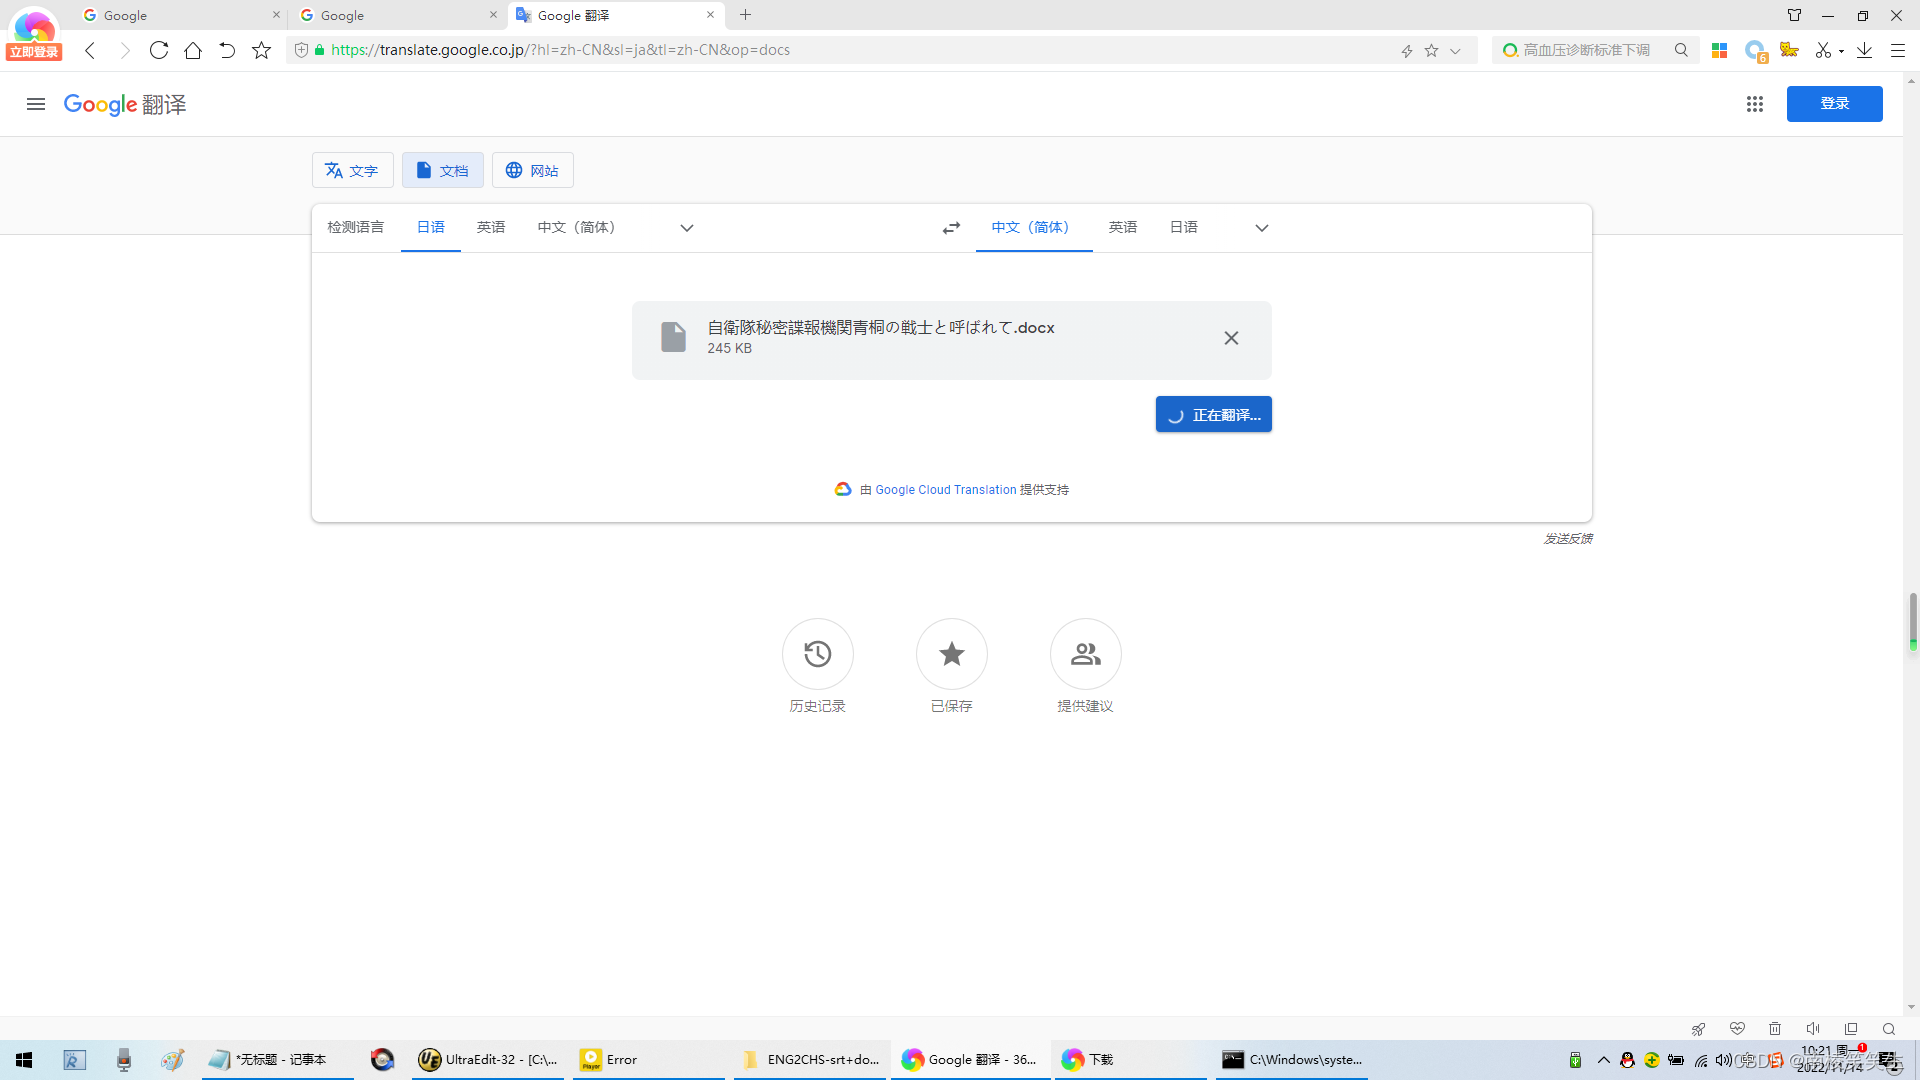Click the page vertical scrollbar thumb

(x=1912, y=620)
